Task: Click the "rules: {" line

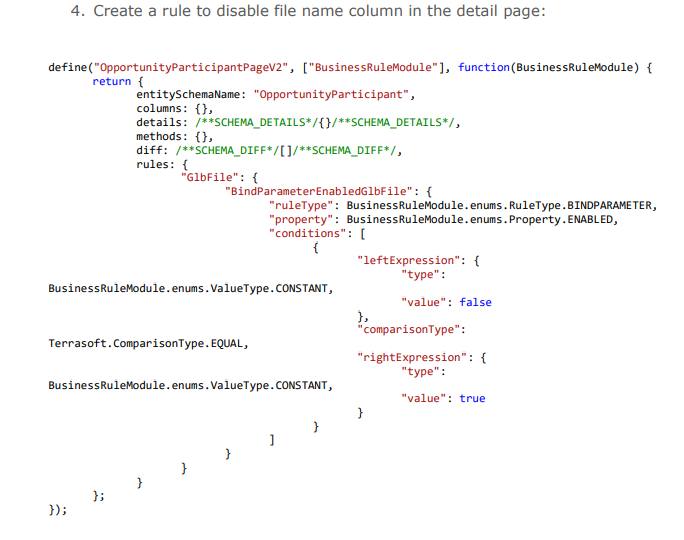Action: pyautogui.click(x=162, y=164)
